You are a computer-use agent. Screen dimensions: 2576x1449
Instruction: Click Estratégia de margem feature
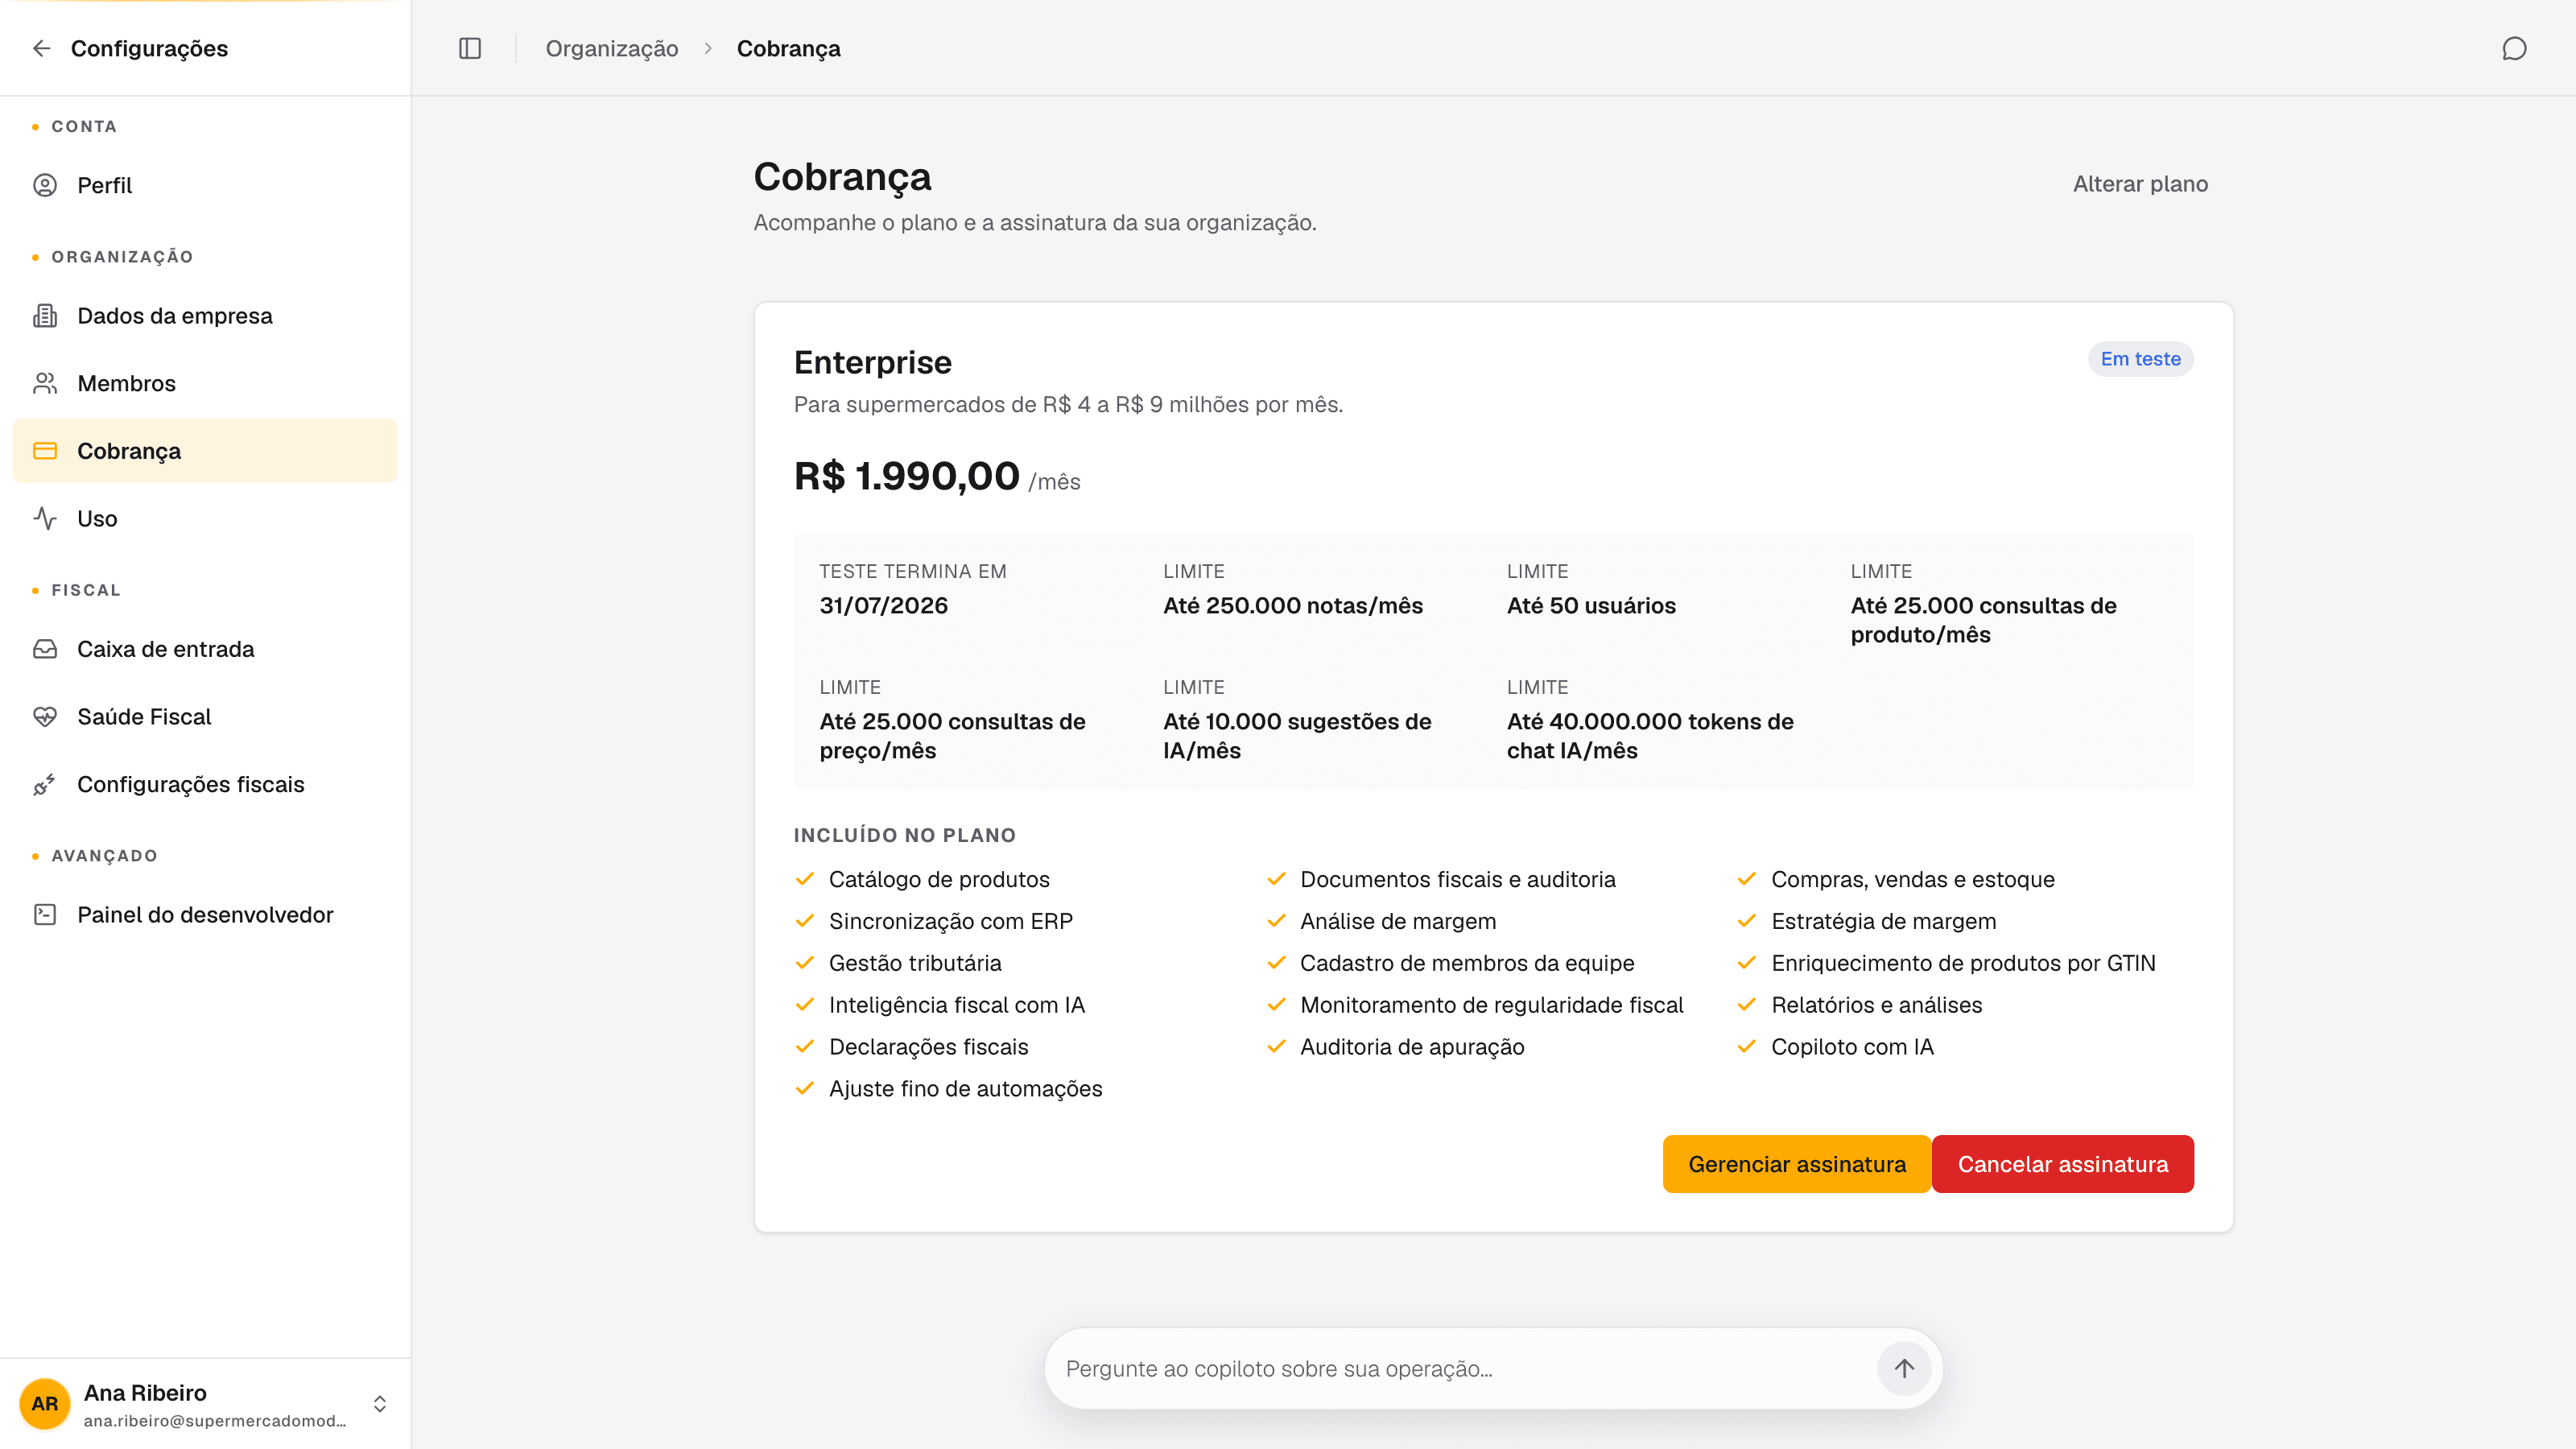pyautogui.click(x=1884, y=921)
